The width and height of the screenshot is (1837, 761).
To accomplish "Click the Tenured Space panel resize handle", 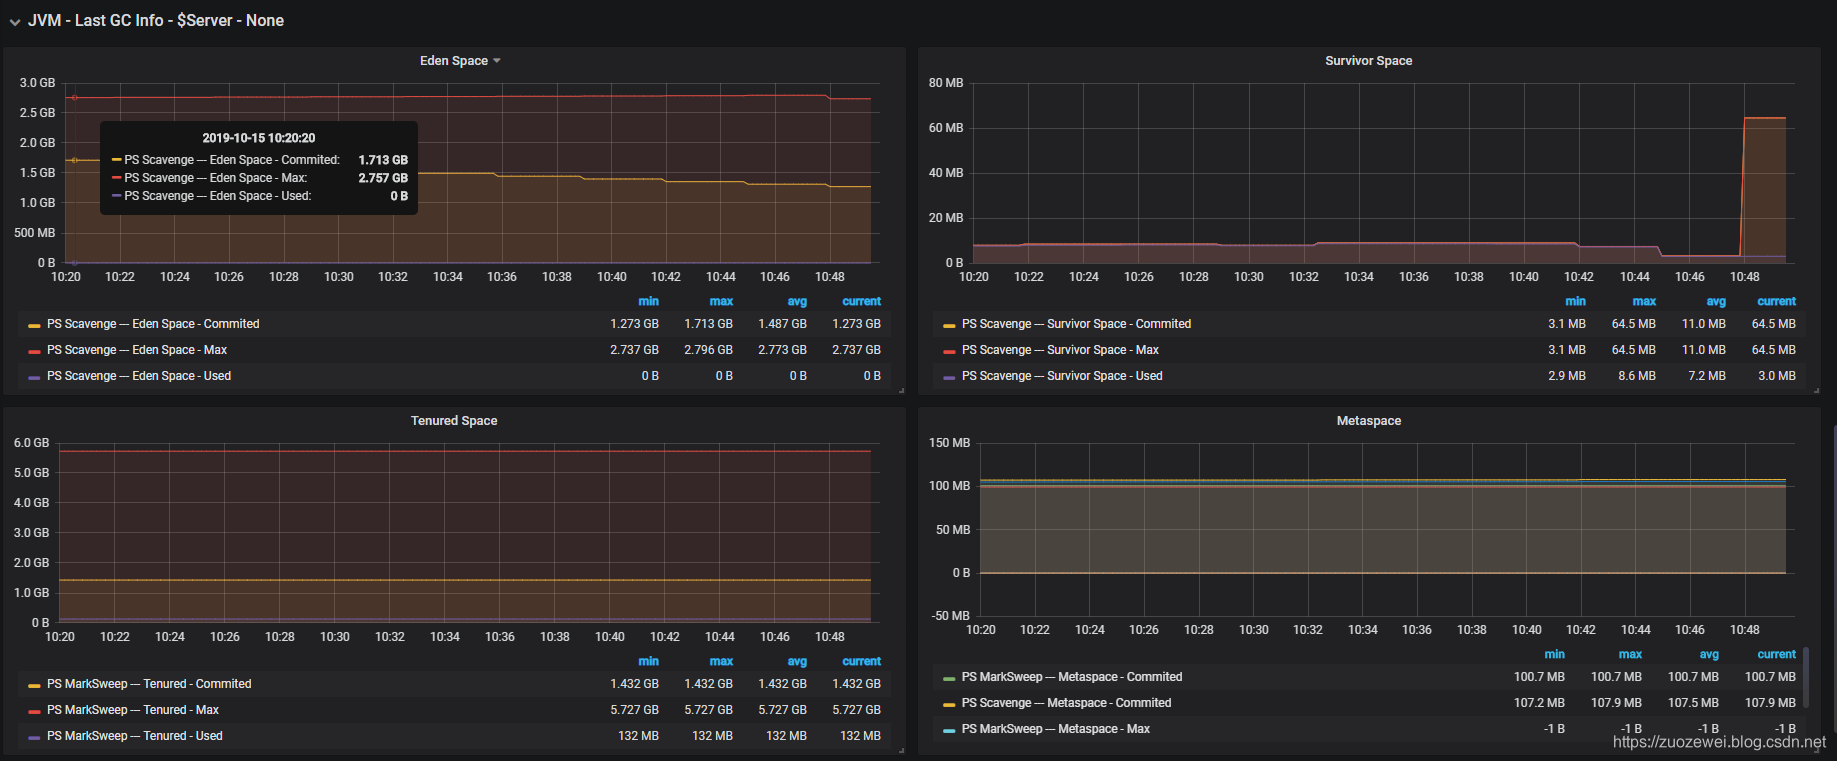I will pos(901,750).
